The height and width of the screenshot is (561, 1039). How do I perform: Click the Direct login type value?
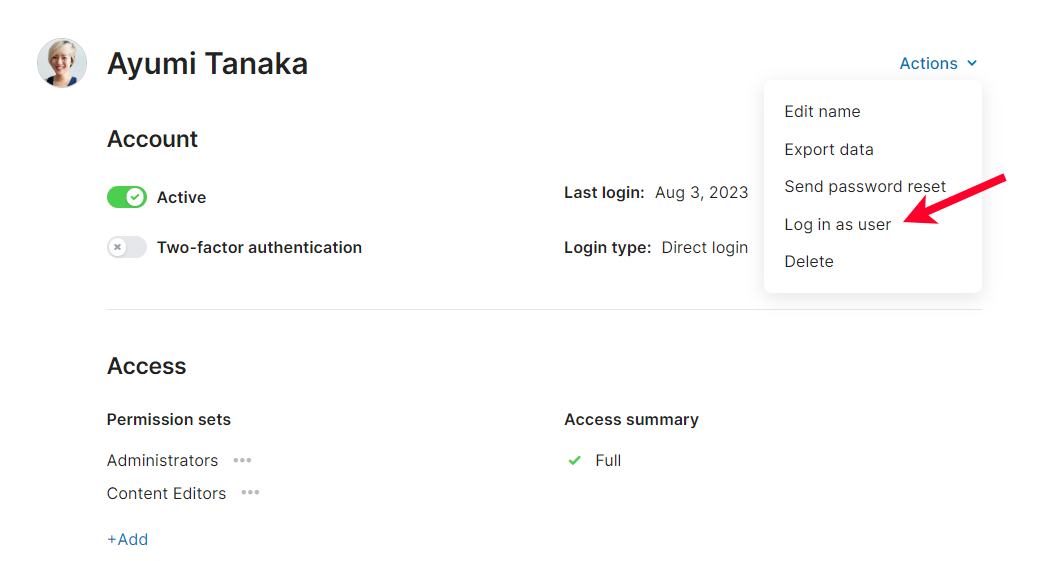(x=704, y=247)
